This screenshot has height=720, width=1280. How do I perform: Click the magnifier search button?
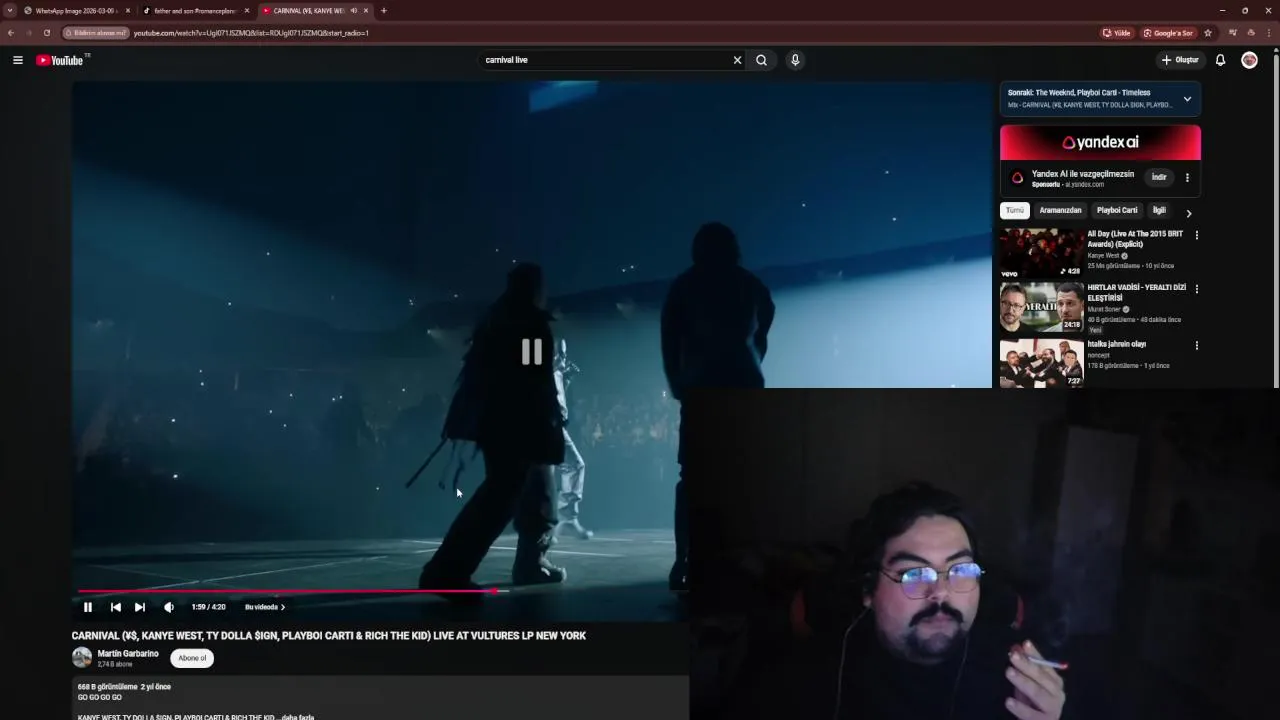pyautogui.click(x=762, y=60)
